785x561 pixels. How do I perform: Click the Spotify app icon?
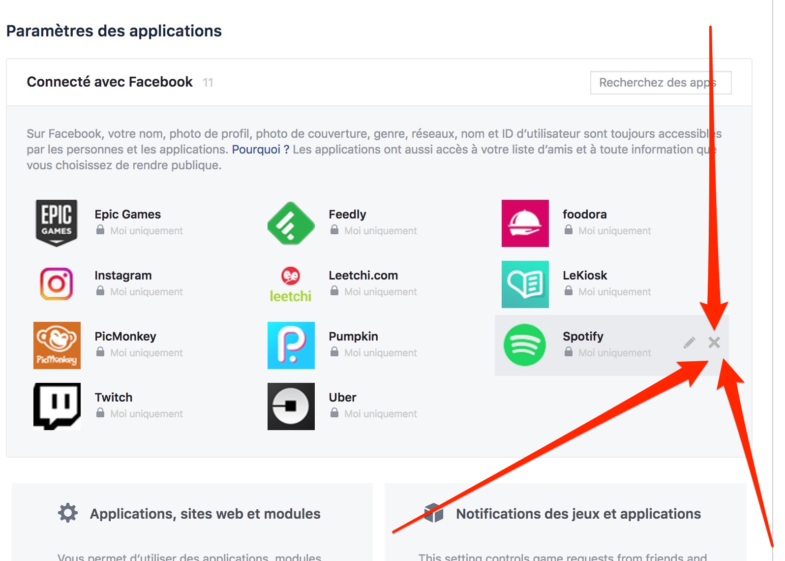point(525,345)
